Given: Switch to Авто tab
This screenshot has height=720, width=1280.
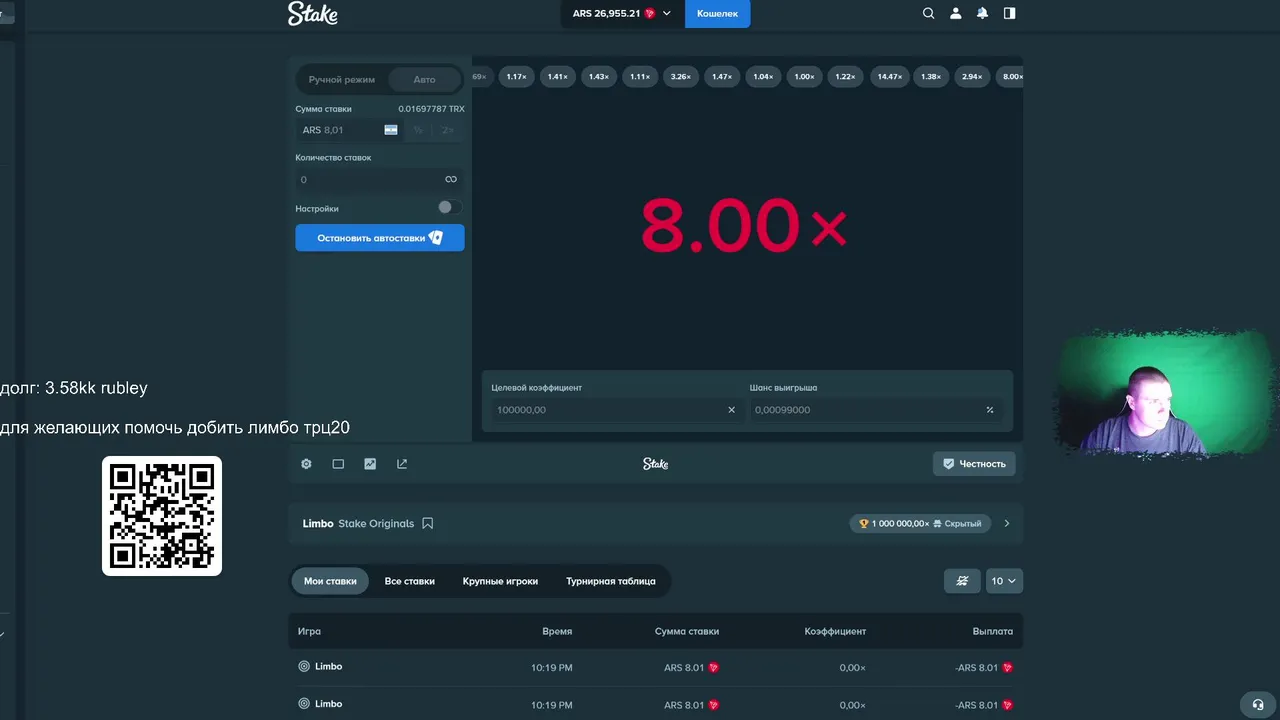Looking at the screenshot, I should pos(424,79).
